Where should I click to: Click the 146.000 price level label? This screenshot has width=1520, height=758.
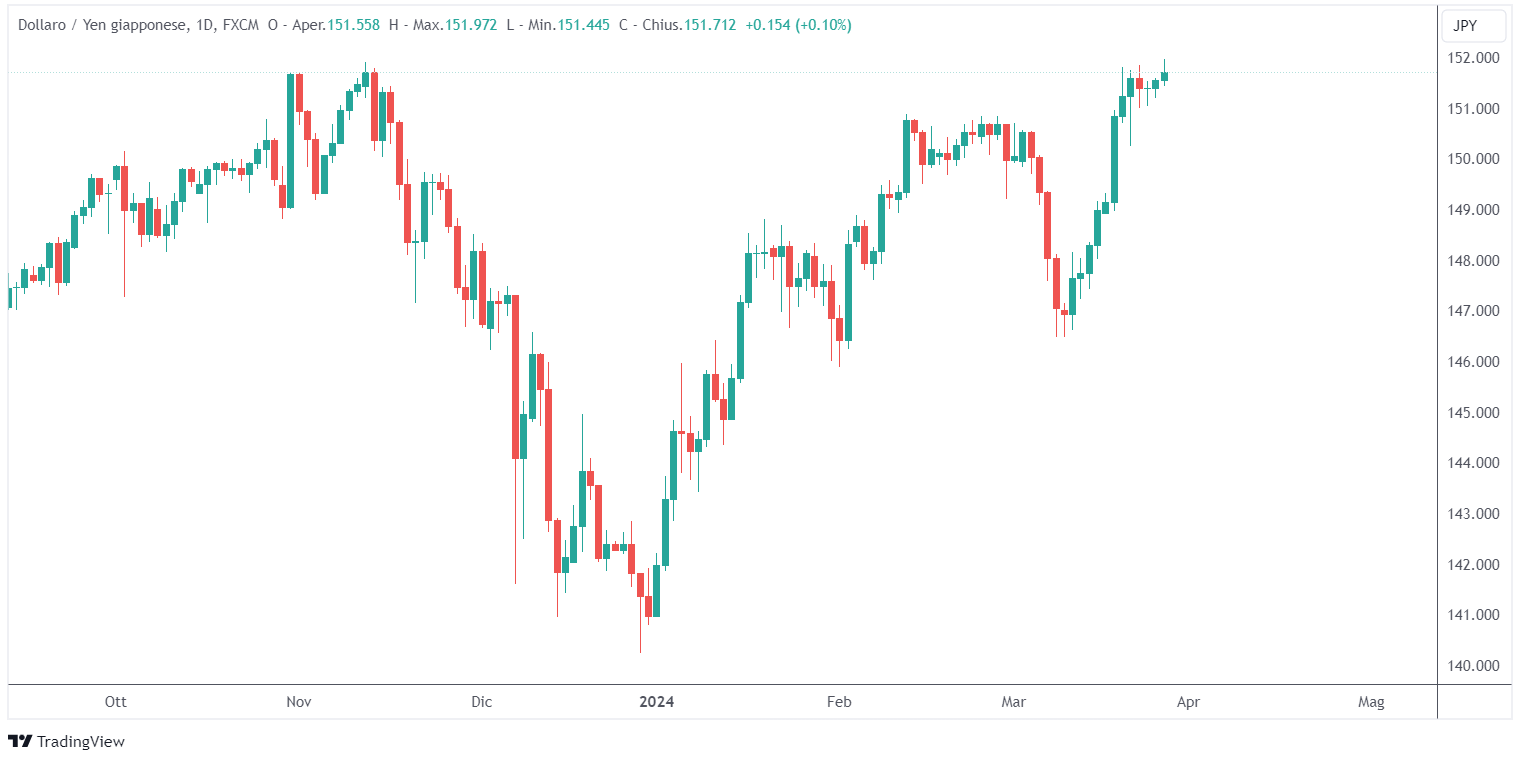click(1474, 362)
